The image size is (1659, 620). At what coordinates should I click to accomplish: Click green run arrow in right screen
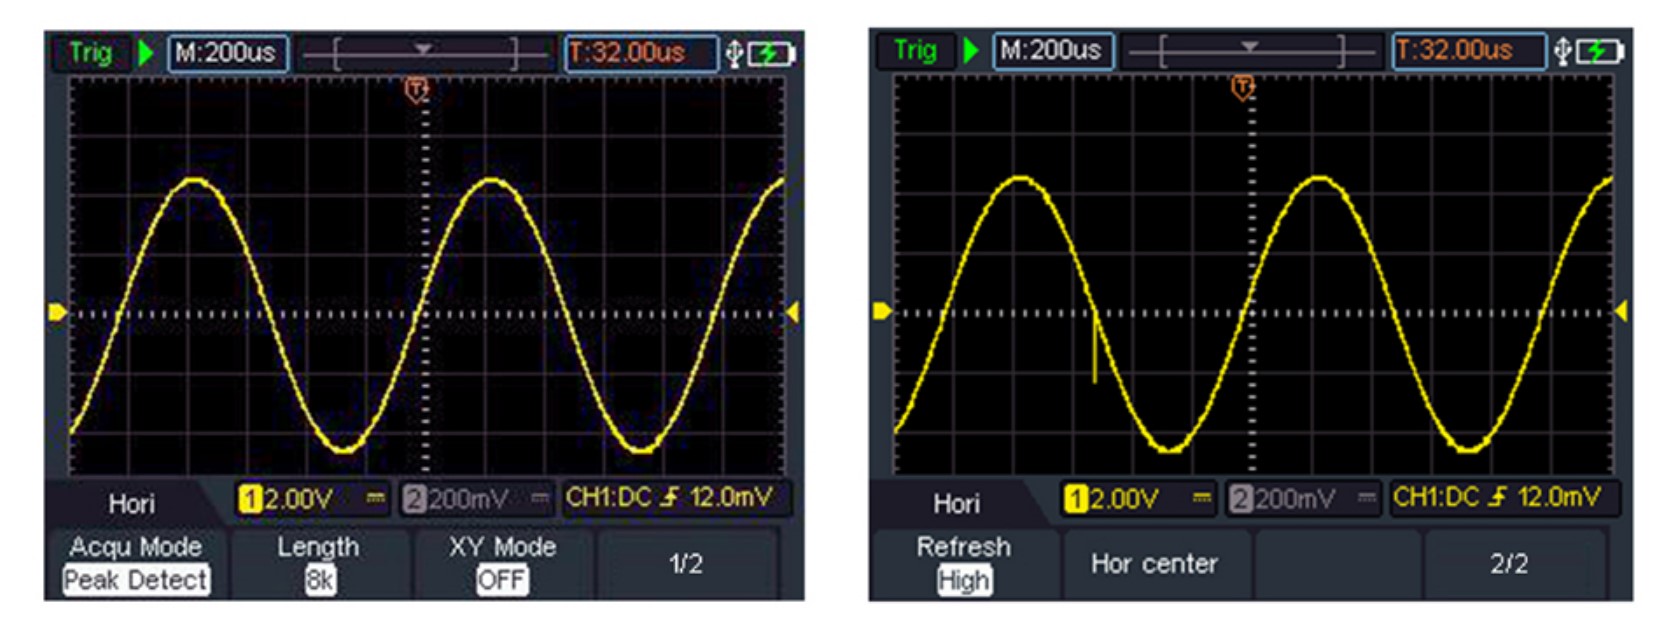pyautogui.click(x=970, y=50)
